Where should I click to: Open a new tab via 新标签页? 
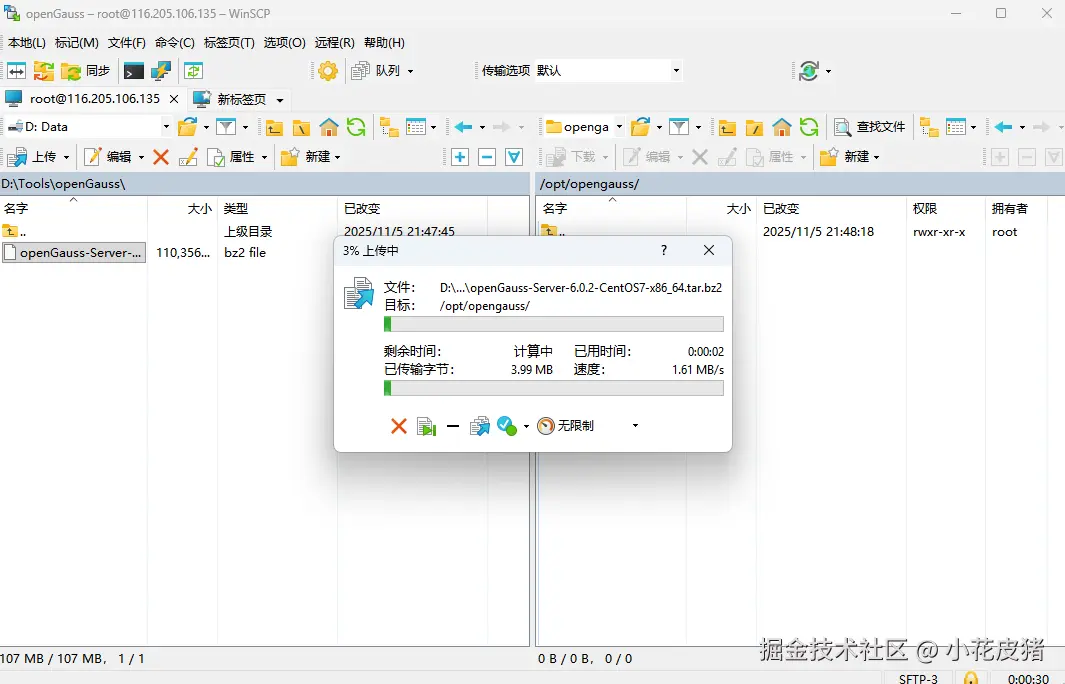(238, 99)
